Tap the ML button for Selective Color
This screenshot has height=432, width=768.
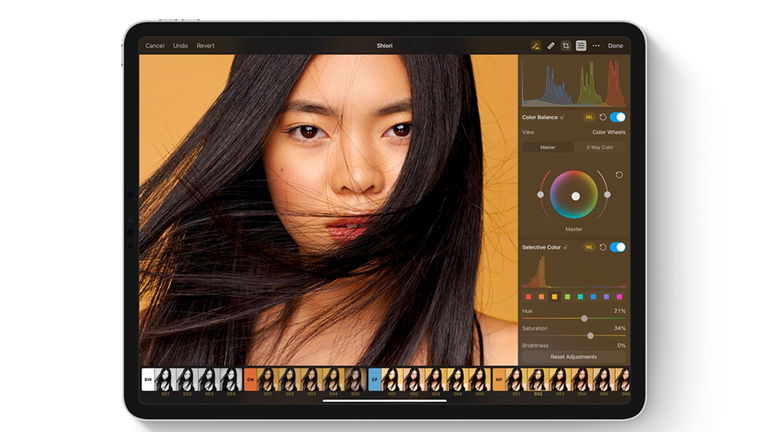pos(589,247)
